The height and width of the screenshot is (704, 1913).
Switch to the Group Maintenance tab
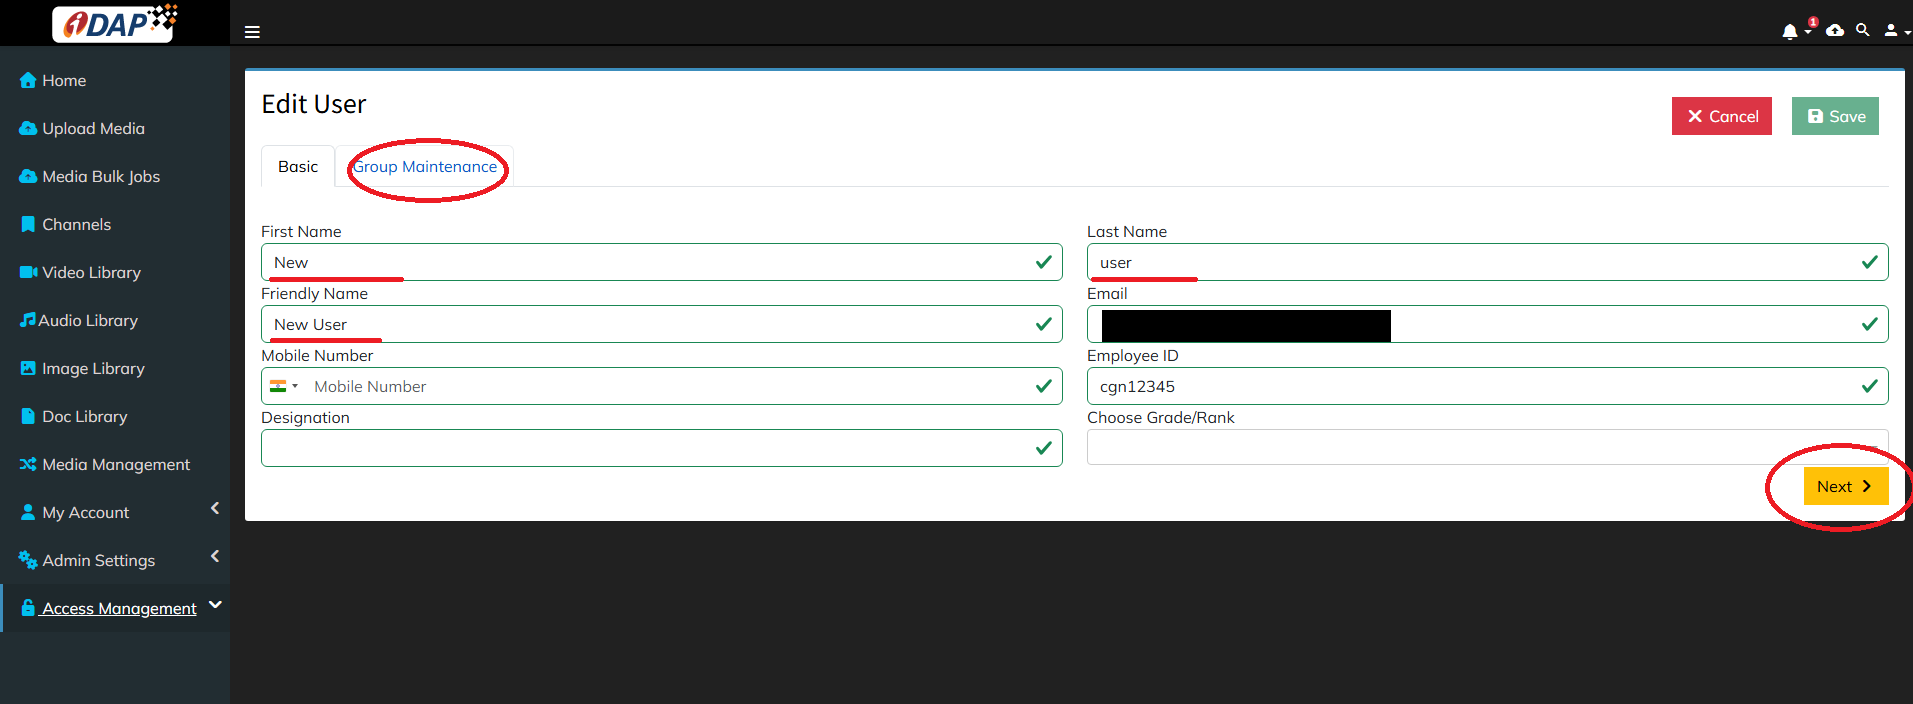pos(425,167)
